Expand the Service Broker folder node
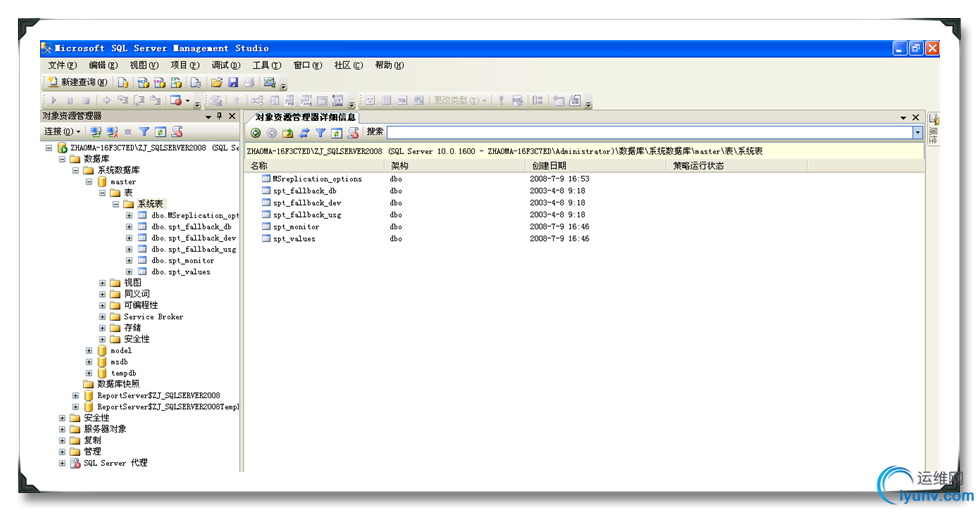Viewport: 980px width, 512px height. pos(102,317)
